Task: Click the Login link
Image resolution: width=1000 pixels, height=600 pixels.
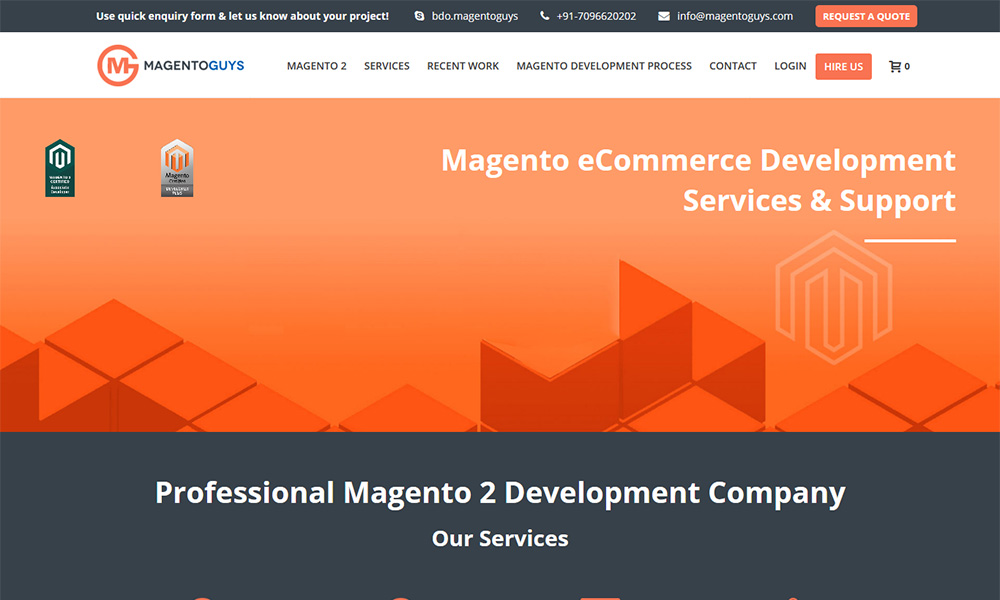Action: pyautogui.click(x=790, y=66)
